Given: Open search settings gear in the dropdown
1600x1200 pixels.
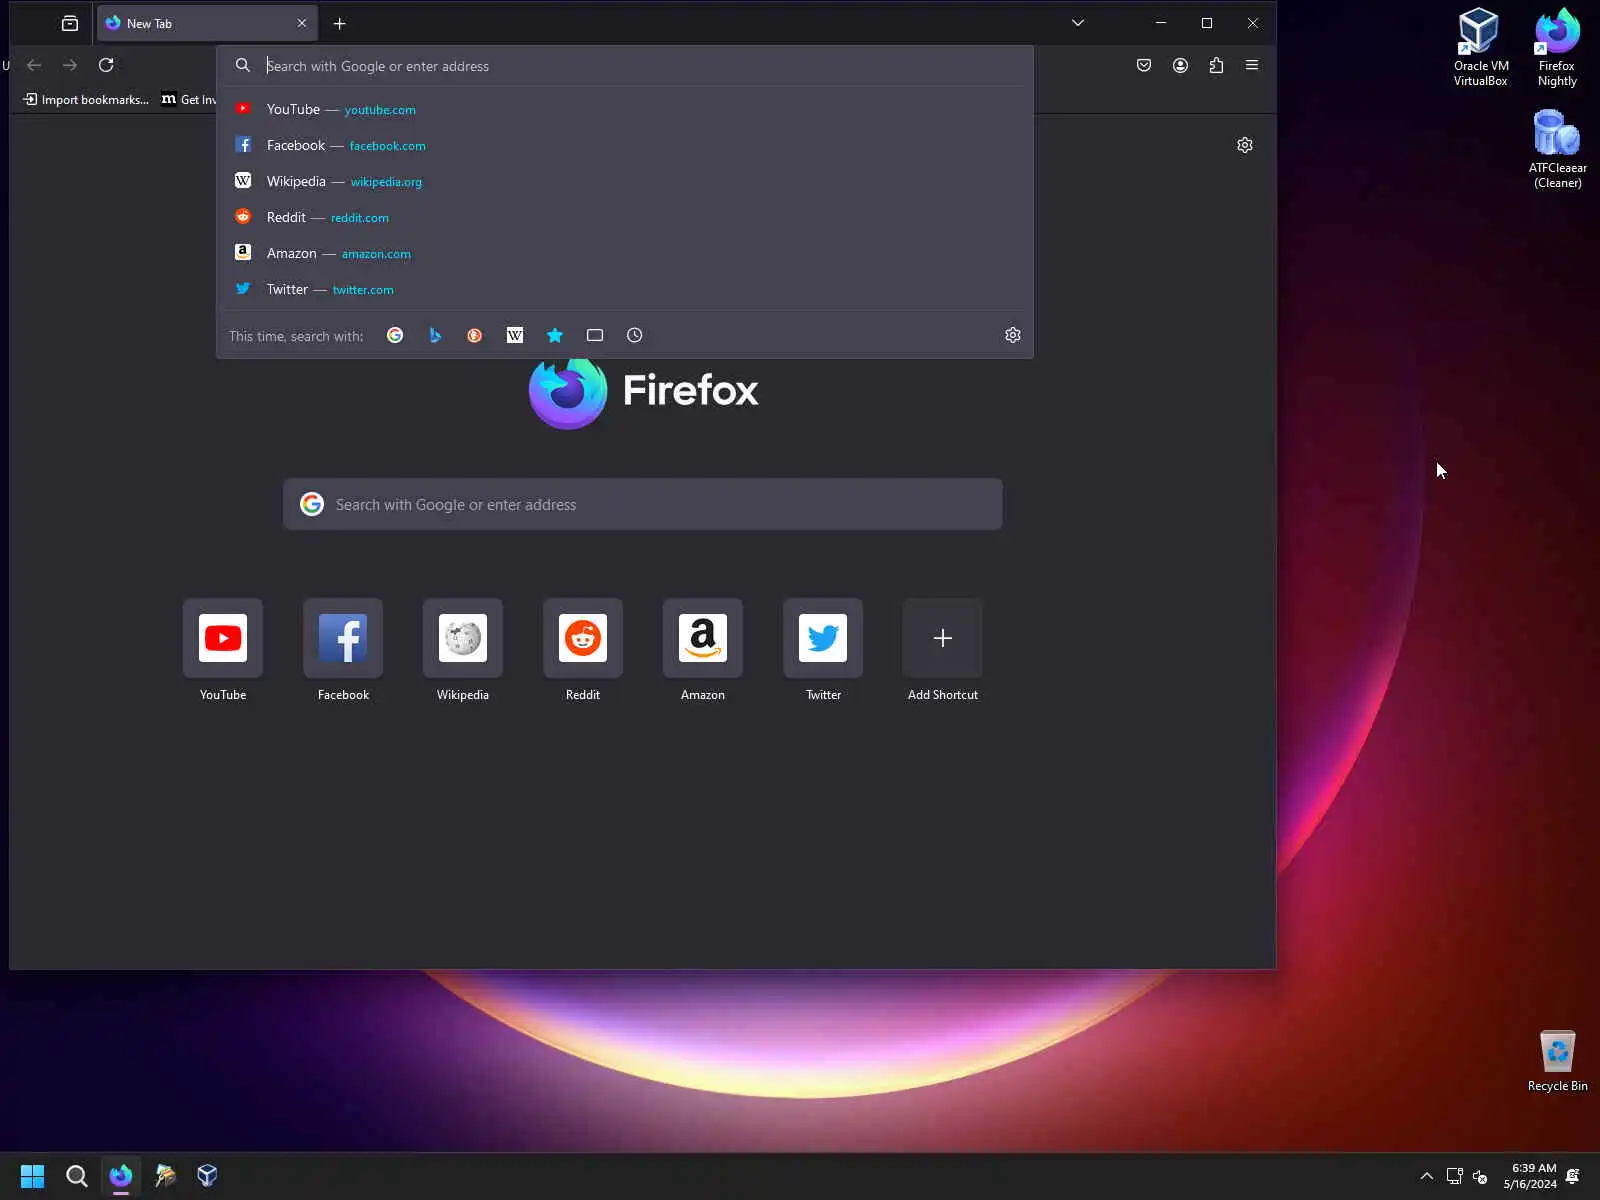Looking at the screenshot, I should (1013, 335).
